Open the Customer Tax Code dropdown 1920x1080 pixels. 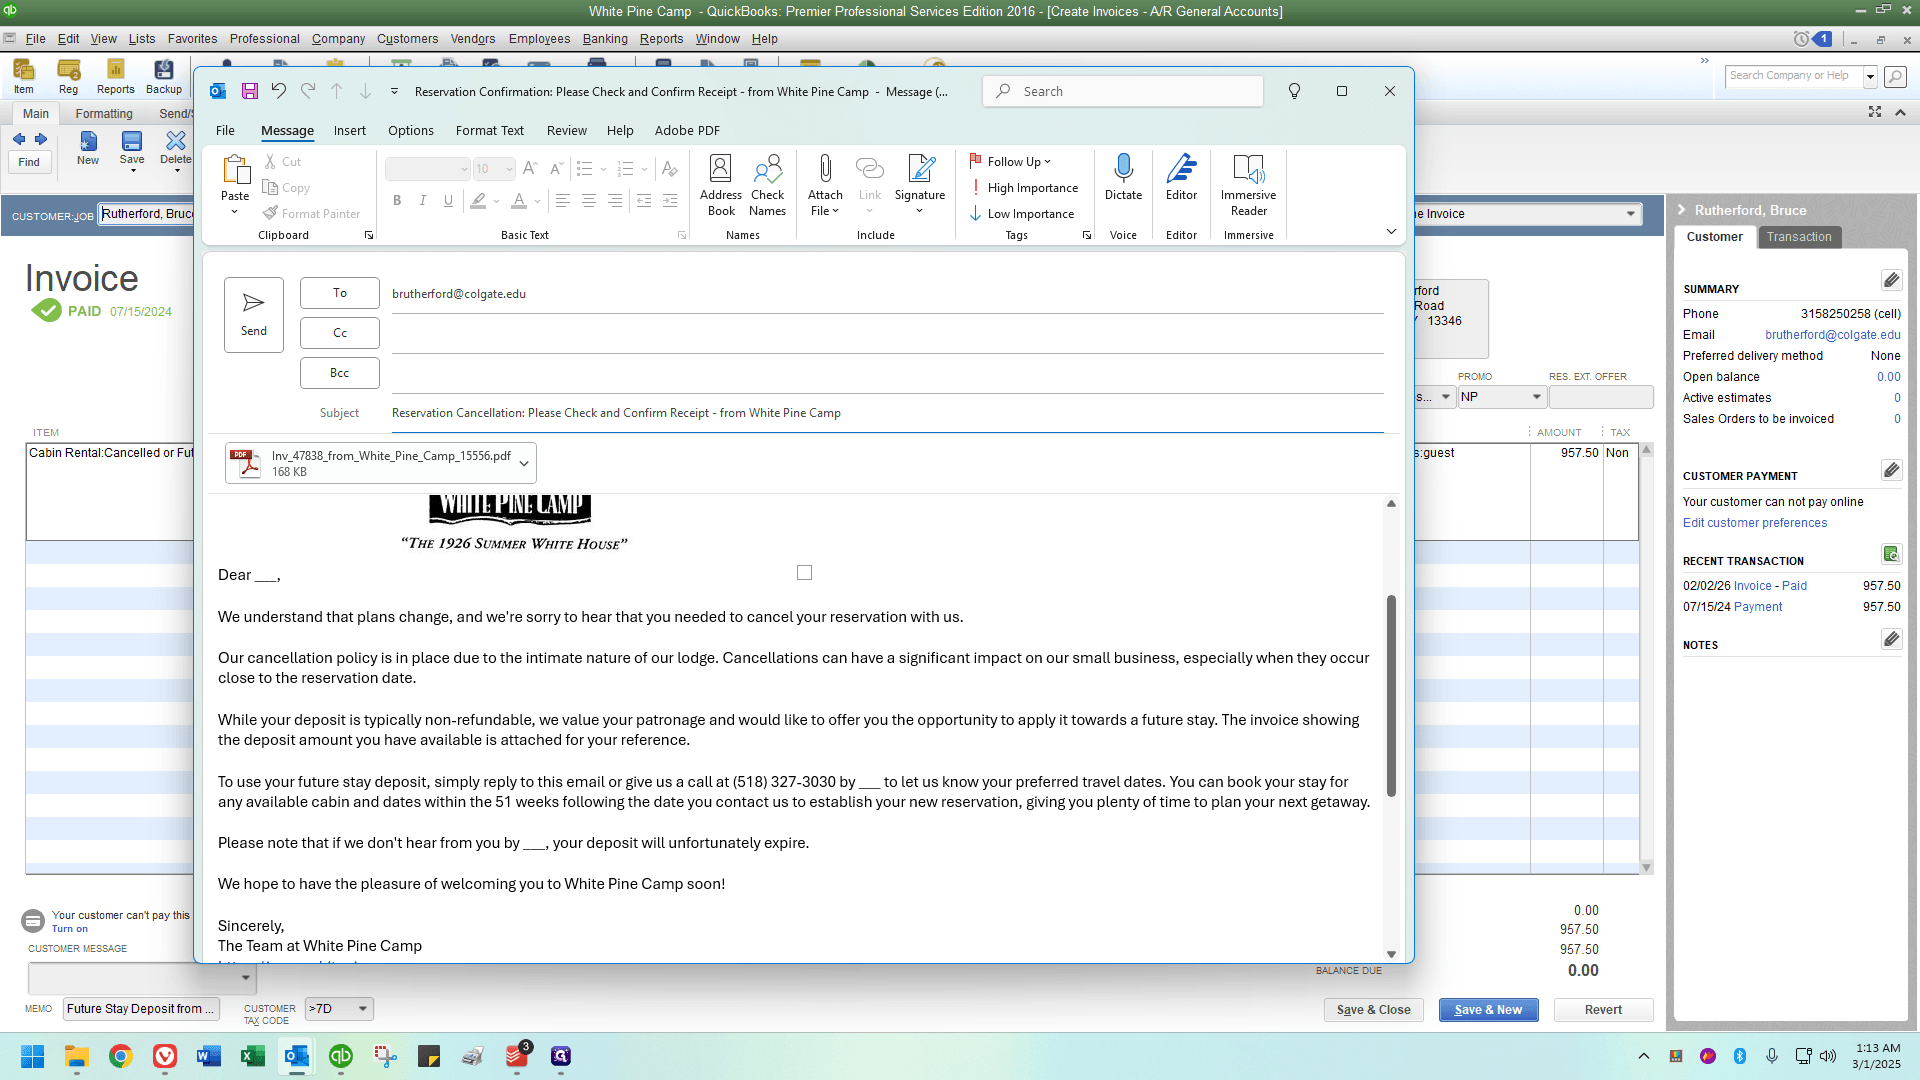[363, 1009]
